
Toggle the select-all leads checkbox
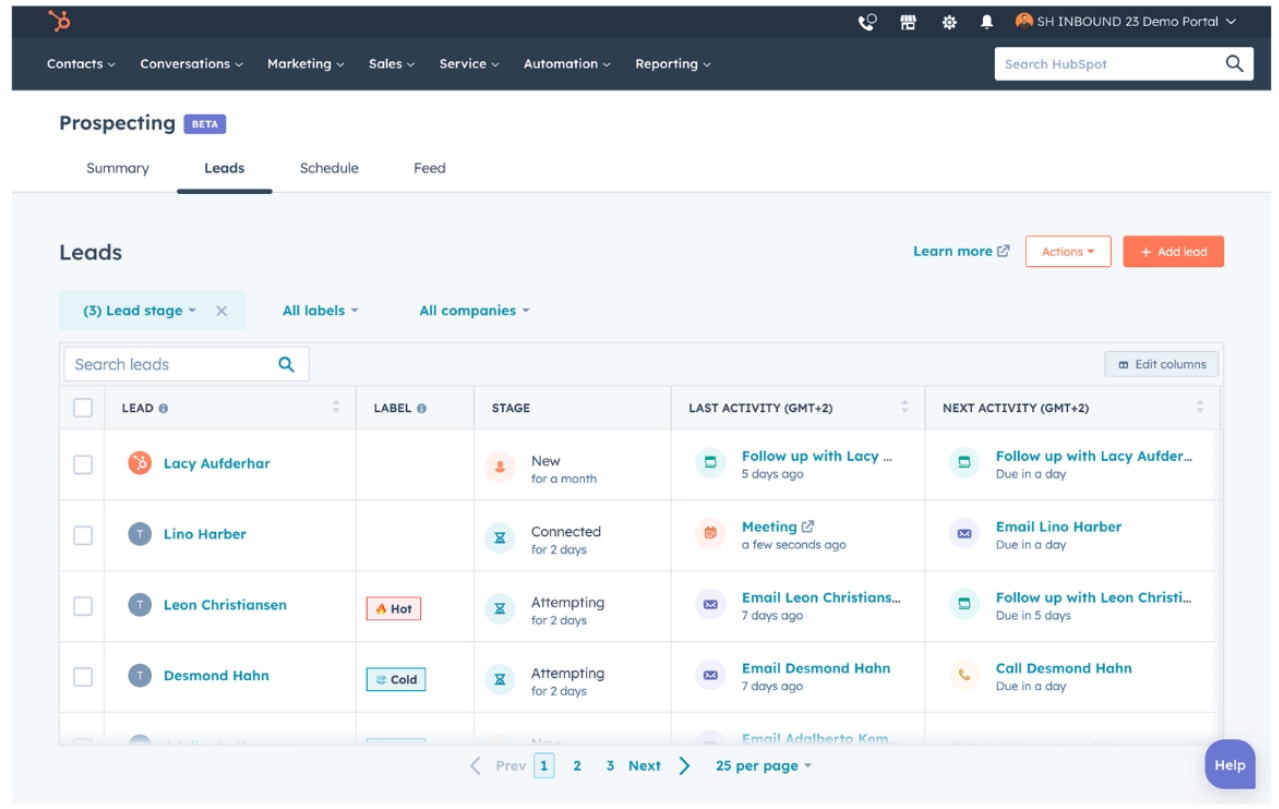pyautogui.click(x=83, y=408)
